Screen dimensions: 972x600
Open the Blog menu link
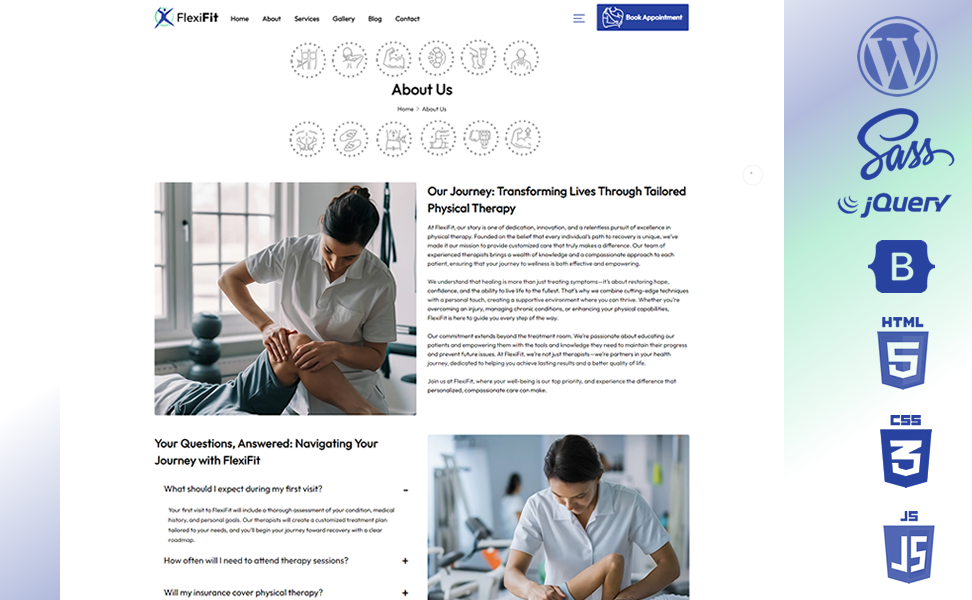coord(375,19)
